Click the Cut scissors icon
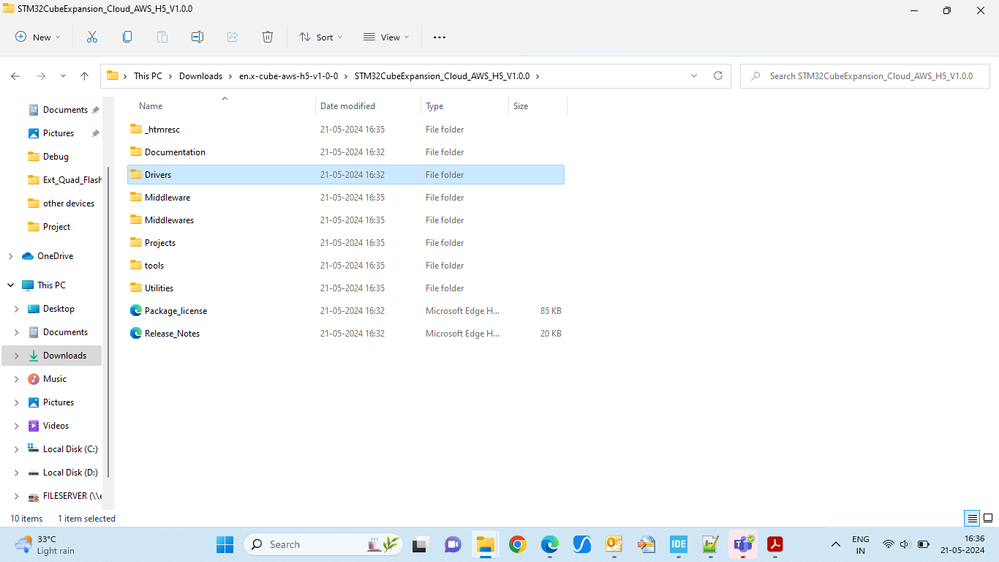The height and width of the screenshot is (562, 999). tap(92, 37)
